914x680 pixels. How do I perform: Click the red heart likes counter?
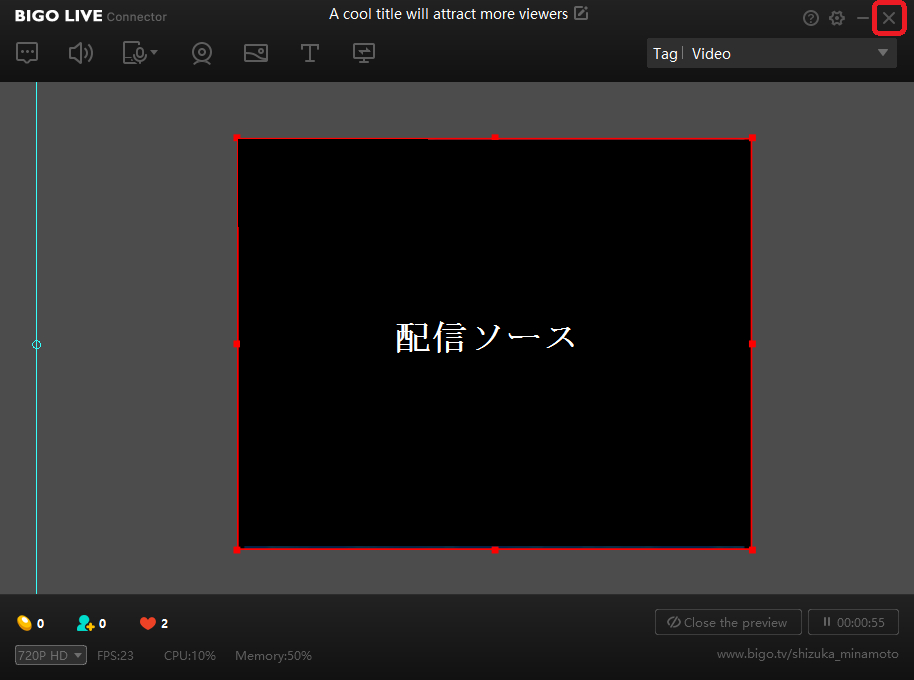point(148,623)
